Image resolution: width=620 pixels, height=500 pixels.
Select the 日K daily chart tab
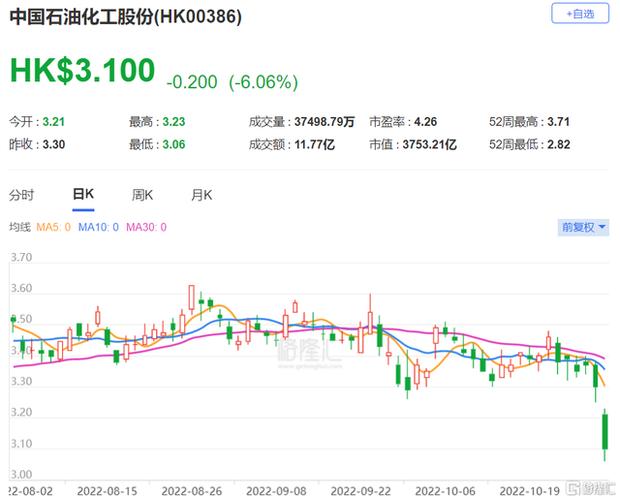coord(82,195)
